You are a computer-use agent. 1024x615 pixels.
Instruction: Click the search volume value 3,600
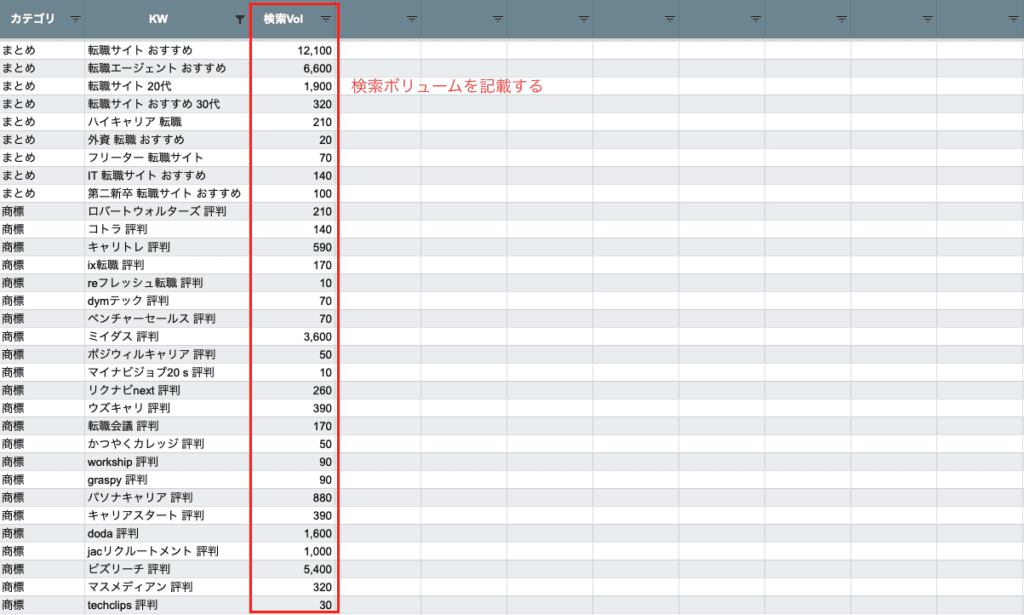coord(317,337)
